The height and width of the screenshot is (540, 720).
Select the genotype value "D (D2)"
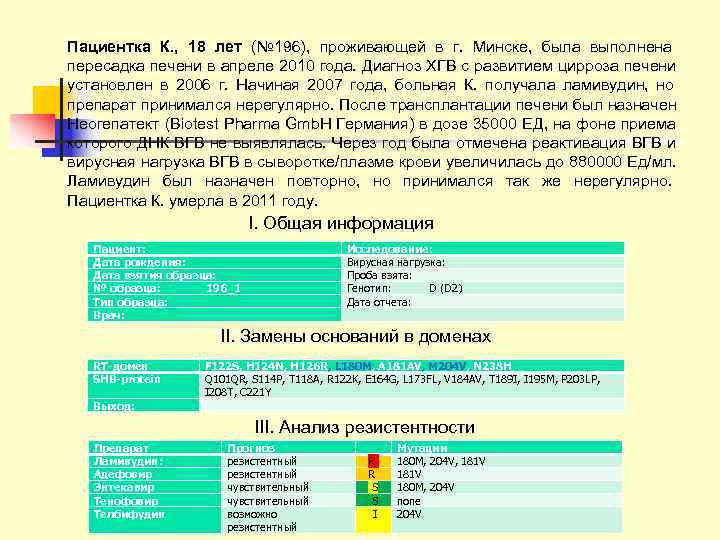pyautogui.click(x=445, y=288)
